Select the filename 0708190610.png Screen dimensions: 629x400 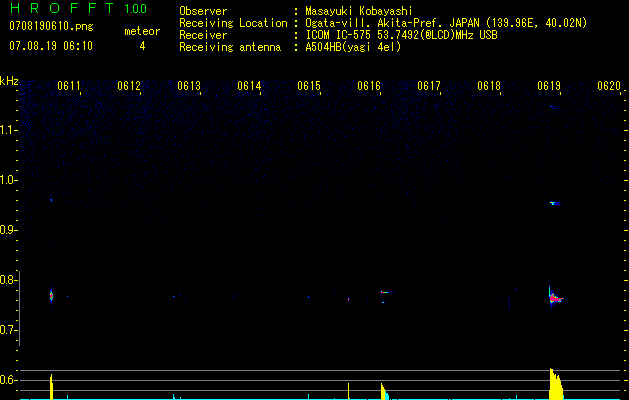point(51,26)
